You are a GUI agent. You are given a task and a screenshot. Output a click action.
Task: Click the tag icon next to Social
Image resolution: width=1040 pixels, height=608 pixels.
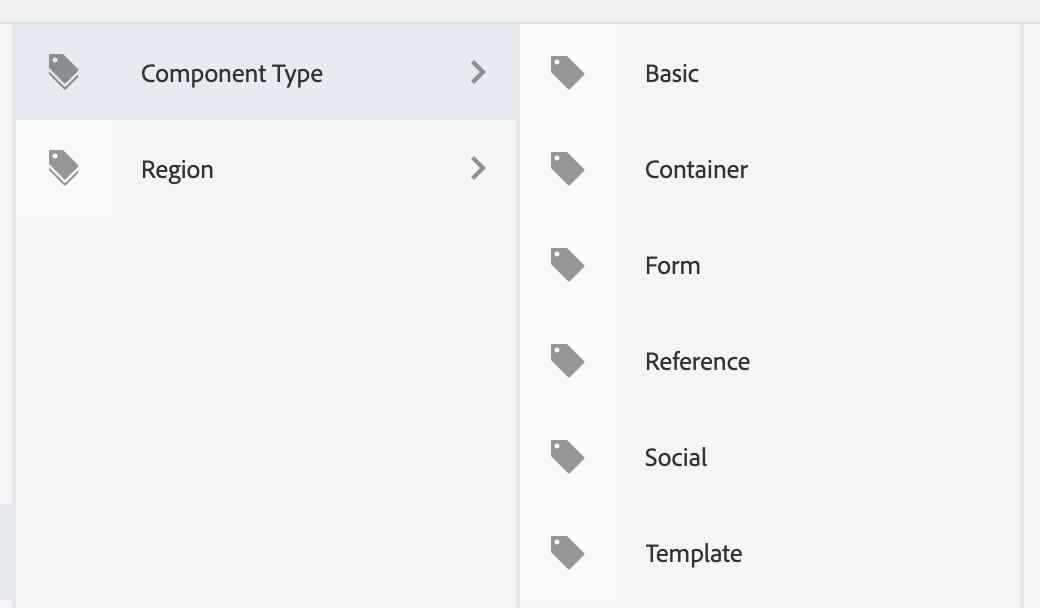pos(567,456)
